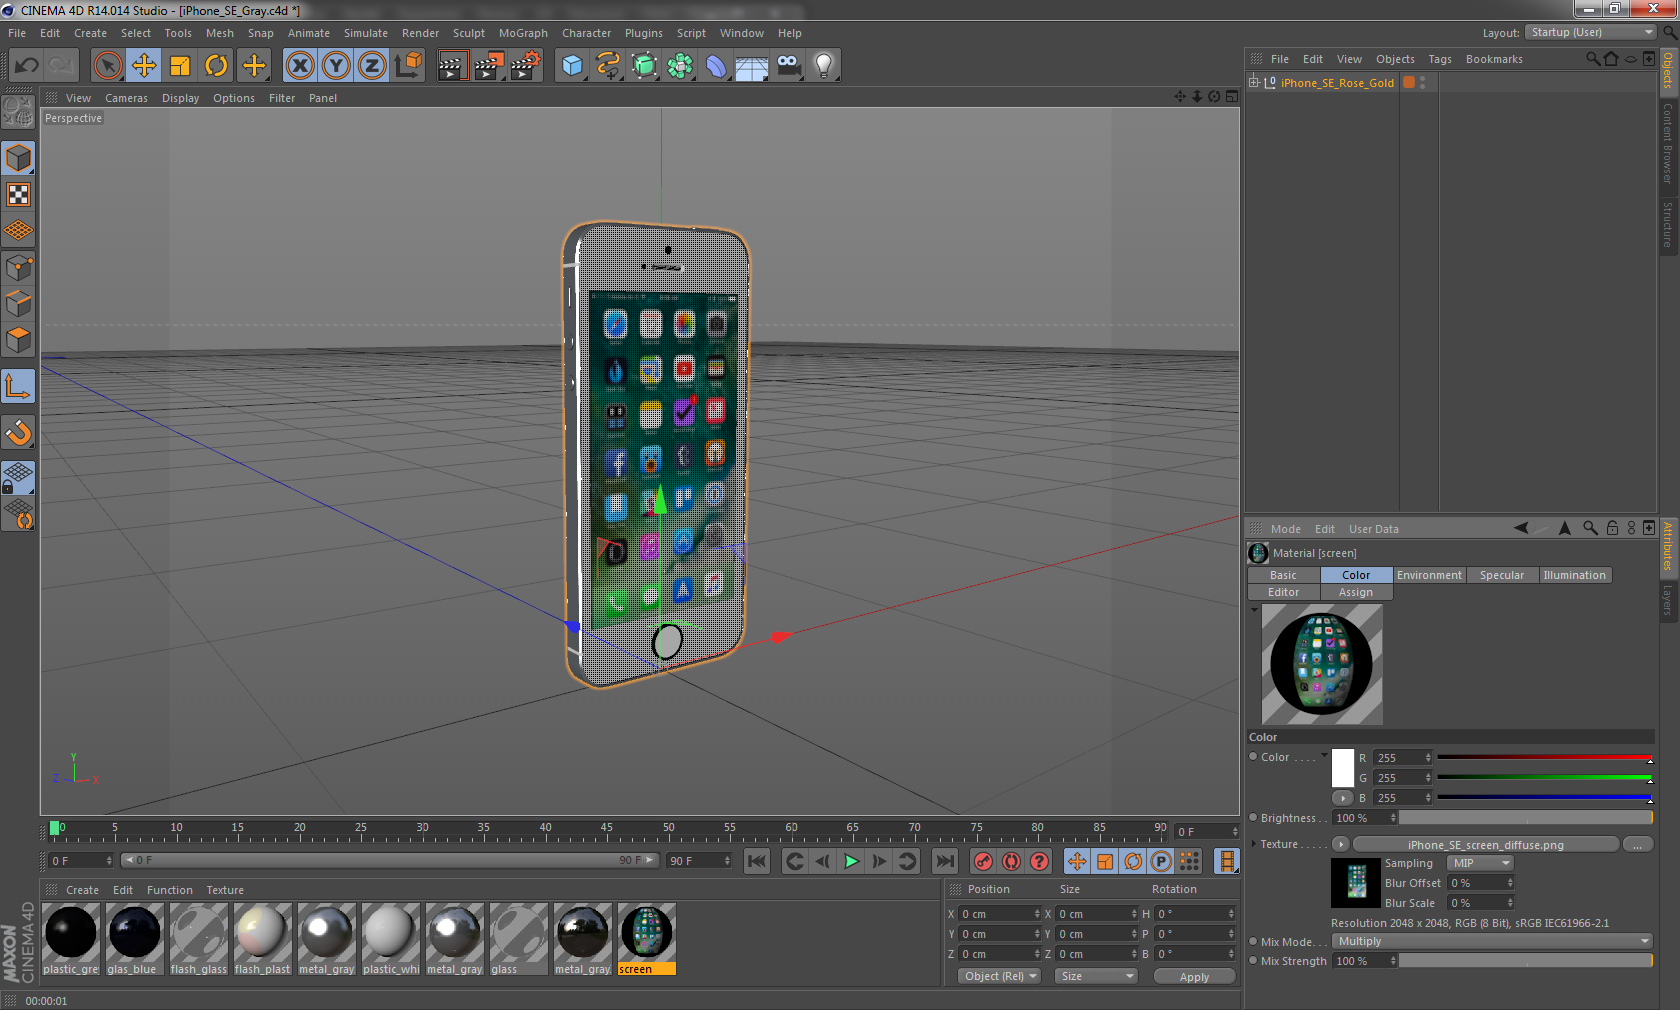Open the Environment material tab
The image size is (1680, 1010).
coord(1429,575)
